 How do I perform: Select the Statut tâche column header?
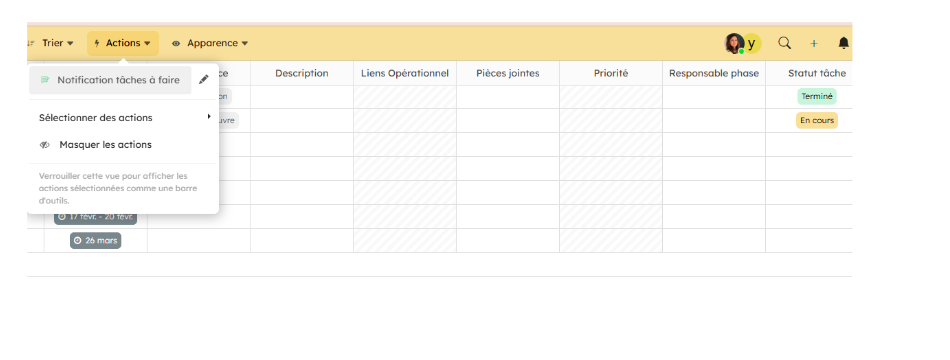[x=817, y=73]
